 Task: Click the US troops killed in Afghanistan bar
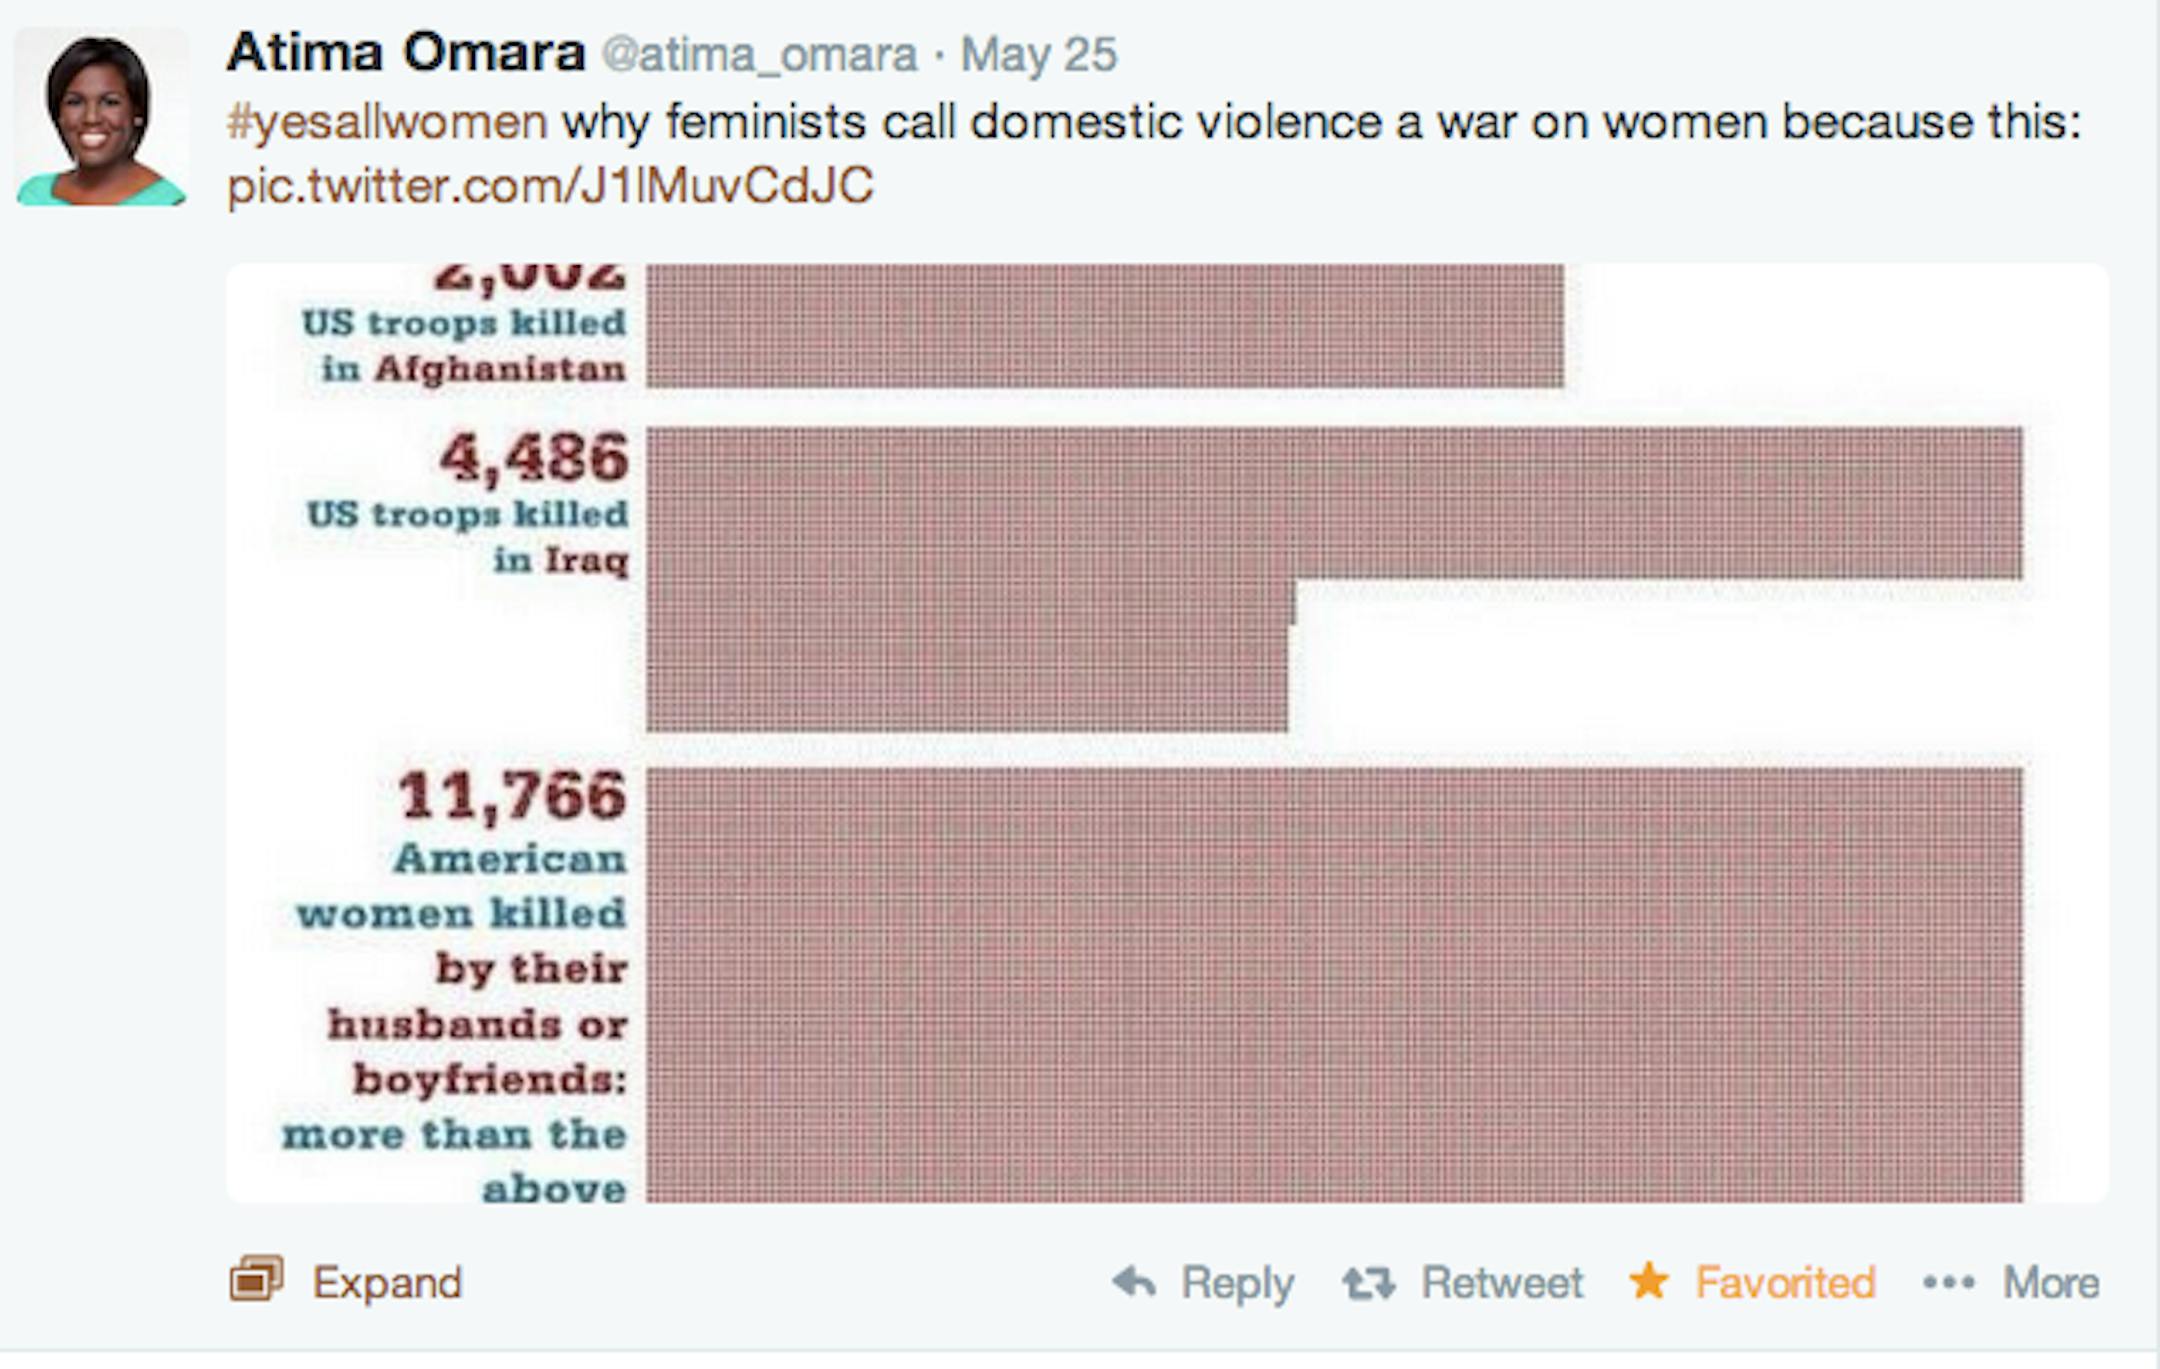click(1104, 326)
